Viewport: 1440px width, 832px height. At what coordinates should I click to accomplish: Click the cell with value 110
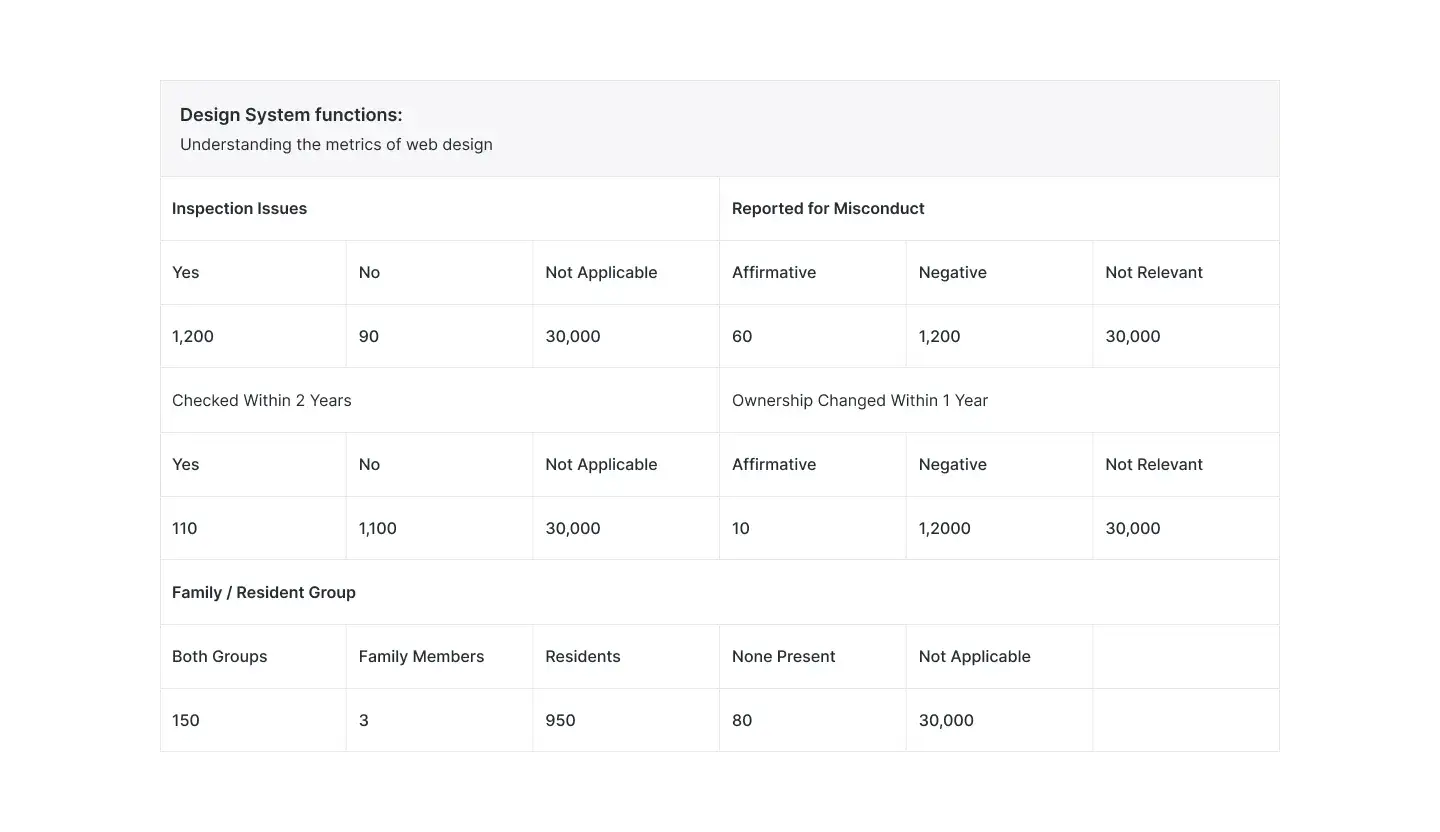(x=185, y=528)
